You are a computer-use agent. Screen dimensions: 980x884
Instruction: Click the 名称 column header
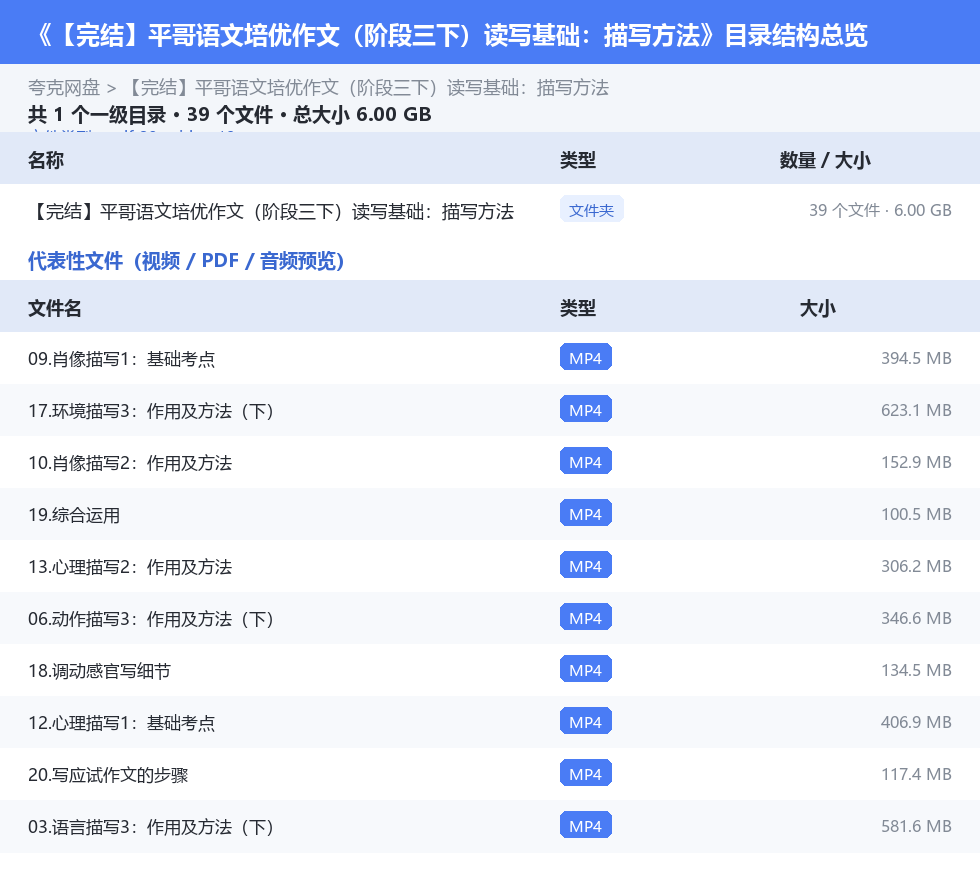pos(46,160)
